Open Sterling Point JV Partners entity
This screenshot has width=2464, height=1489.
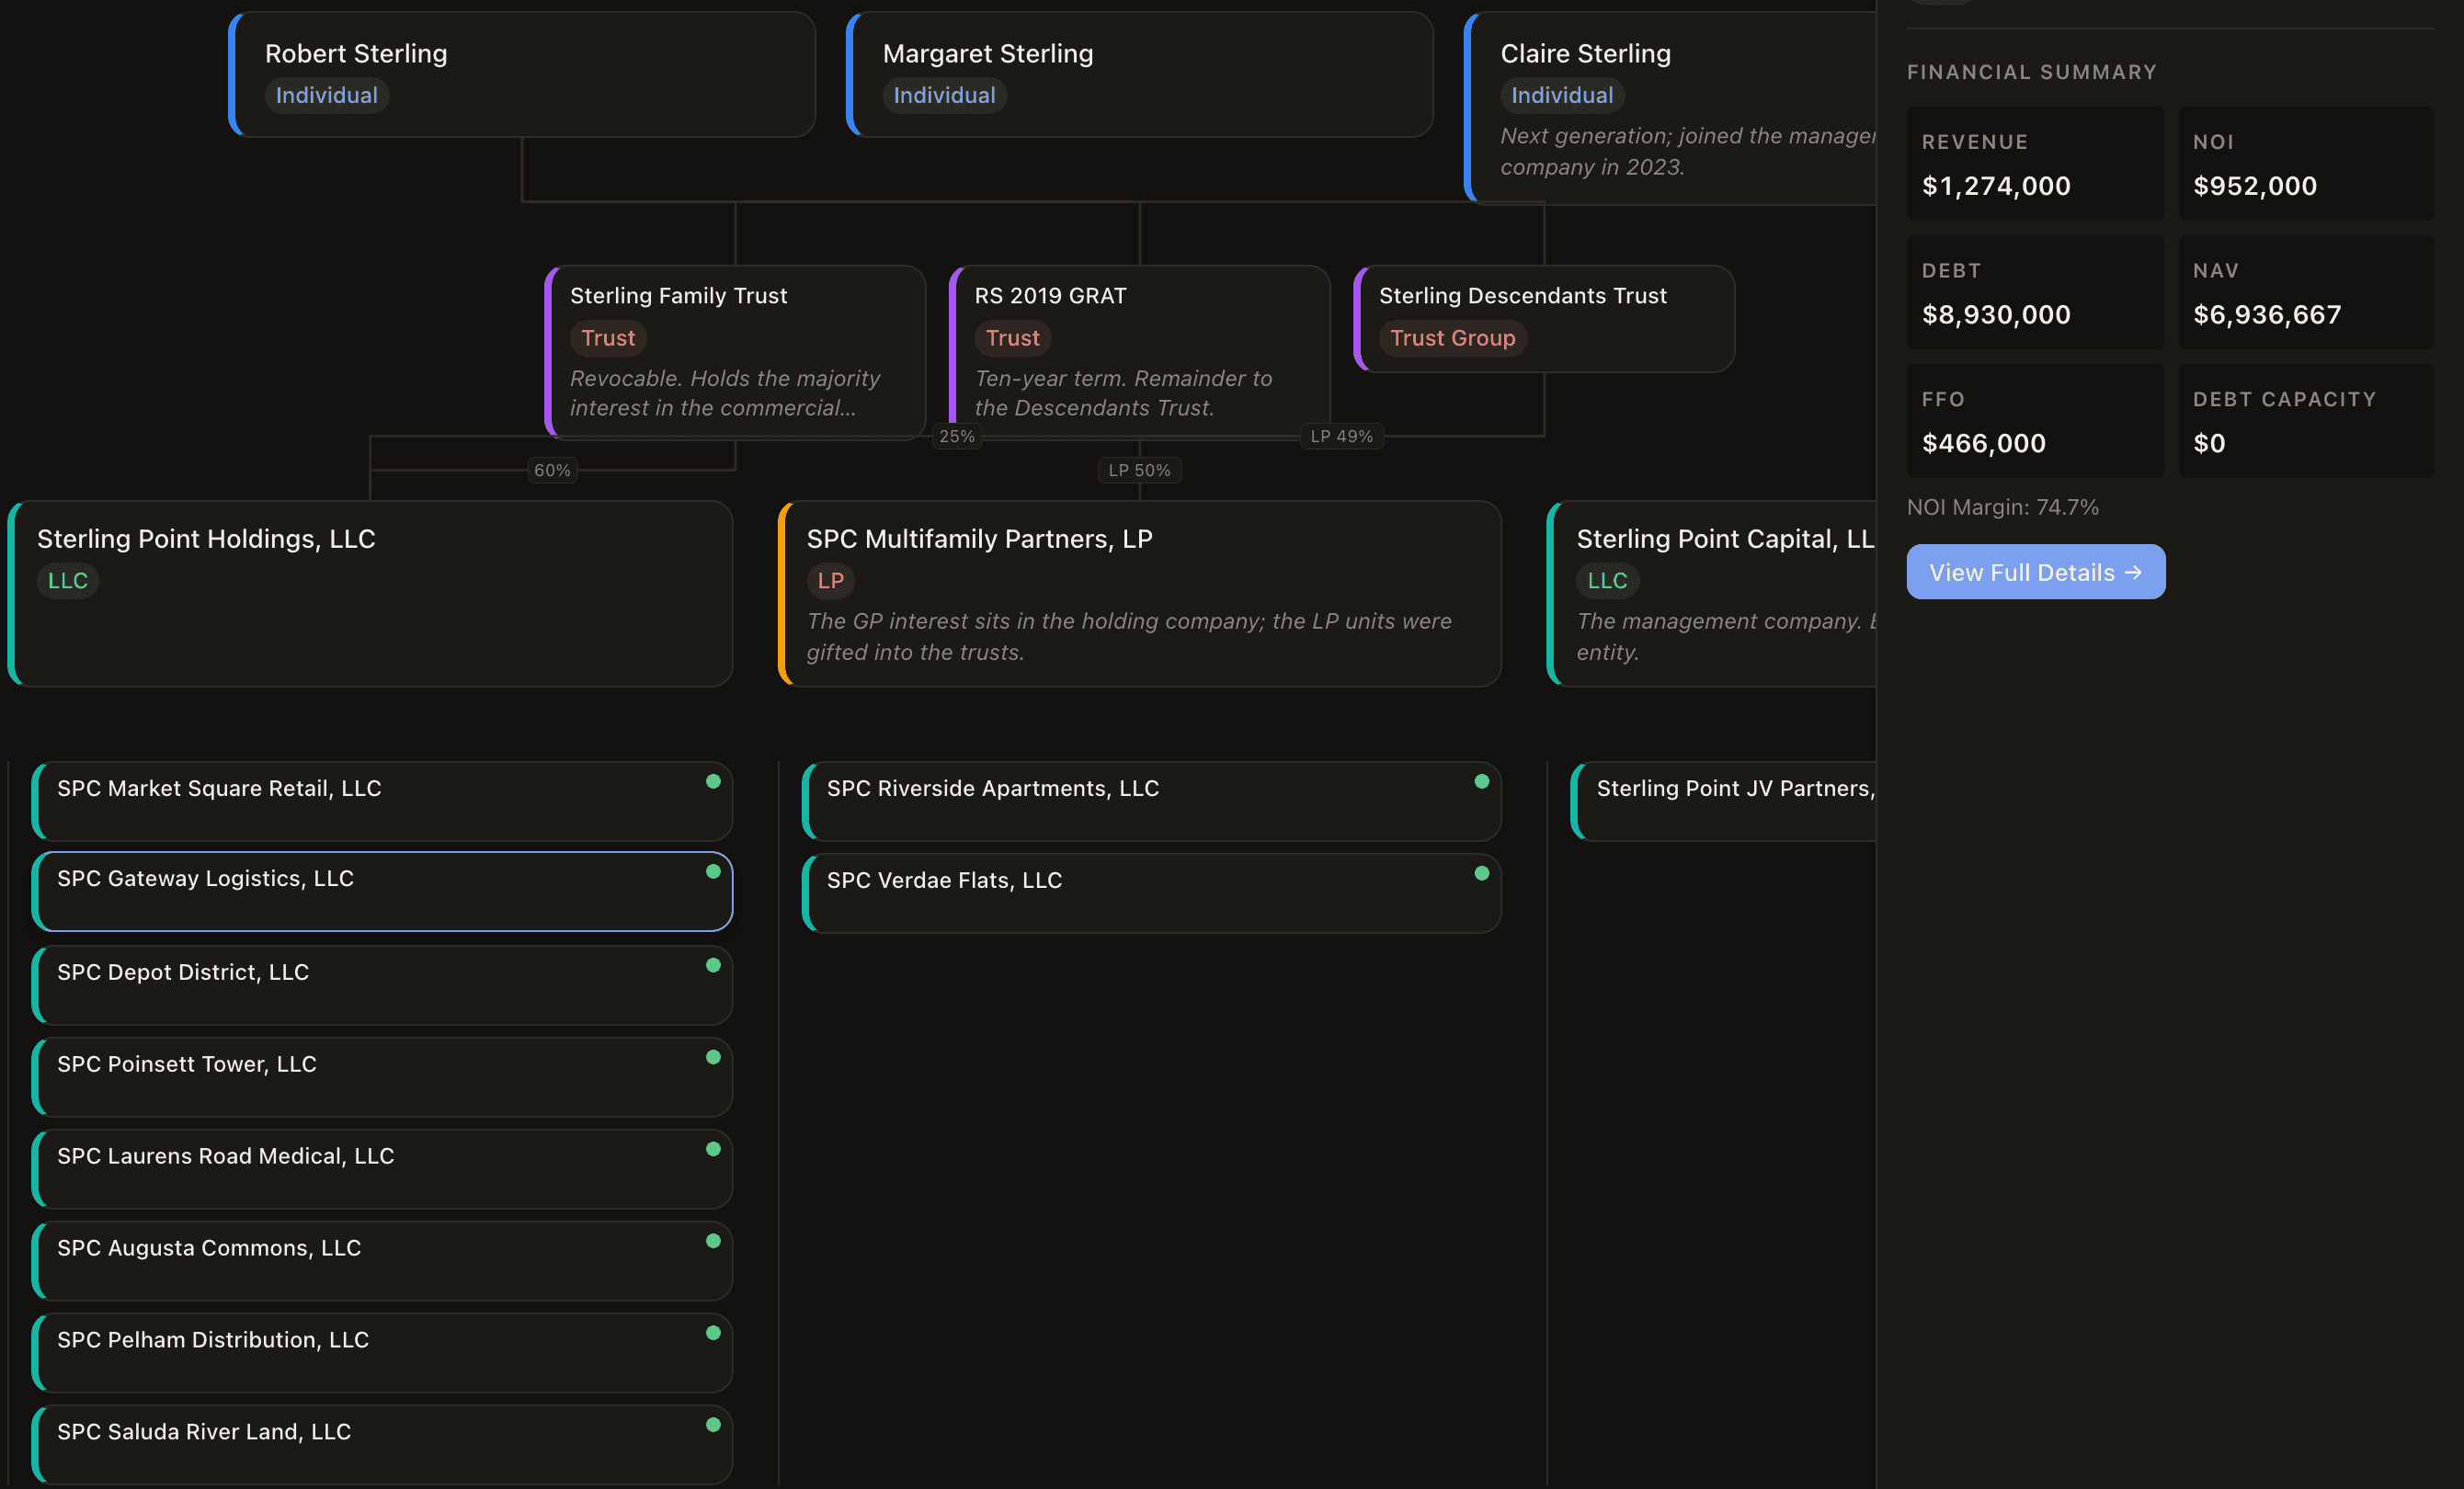click(1724, 801)
